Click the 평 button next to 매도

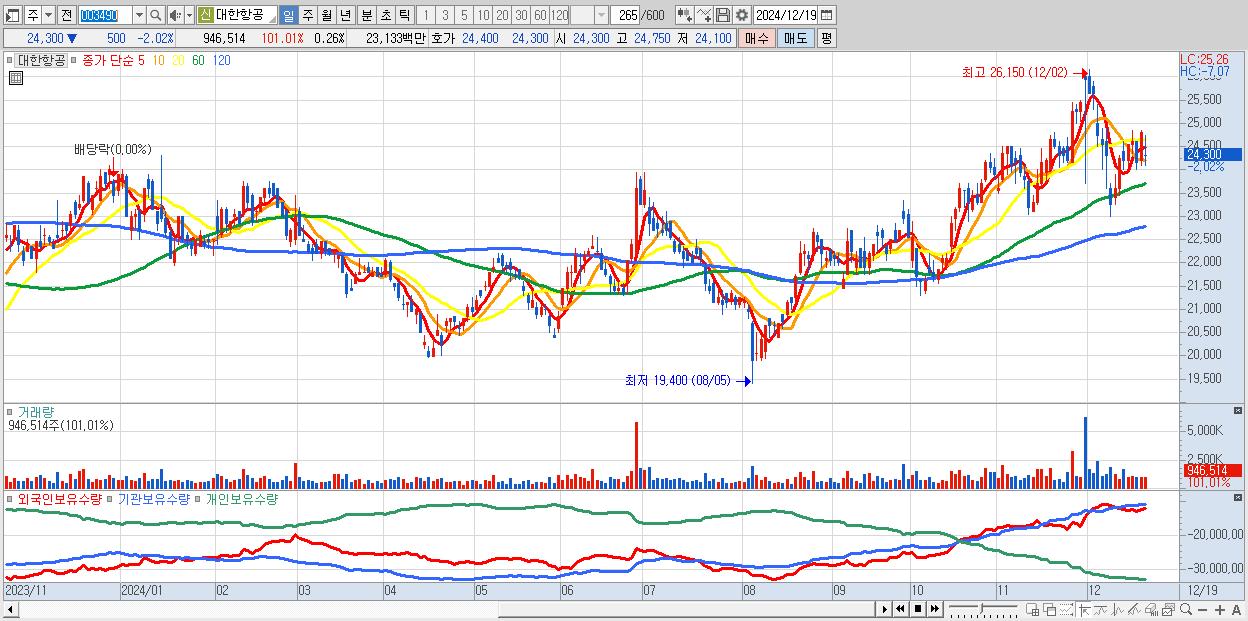point(826,38)
